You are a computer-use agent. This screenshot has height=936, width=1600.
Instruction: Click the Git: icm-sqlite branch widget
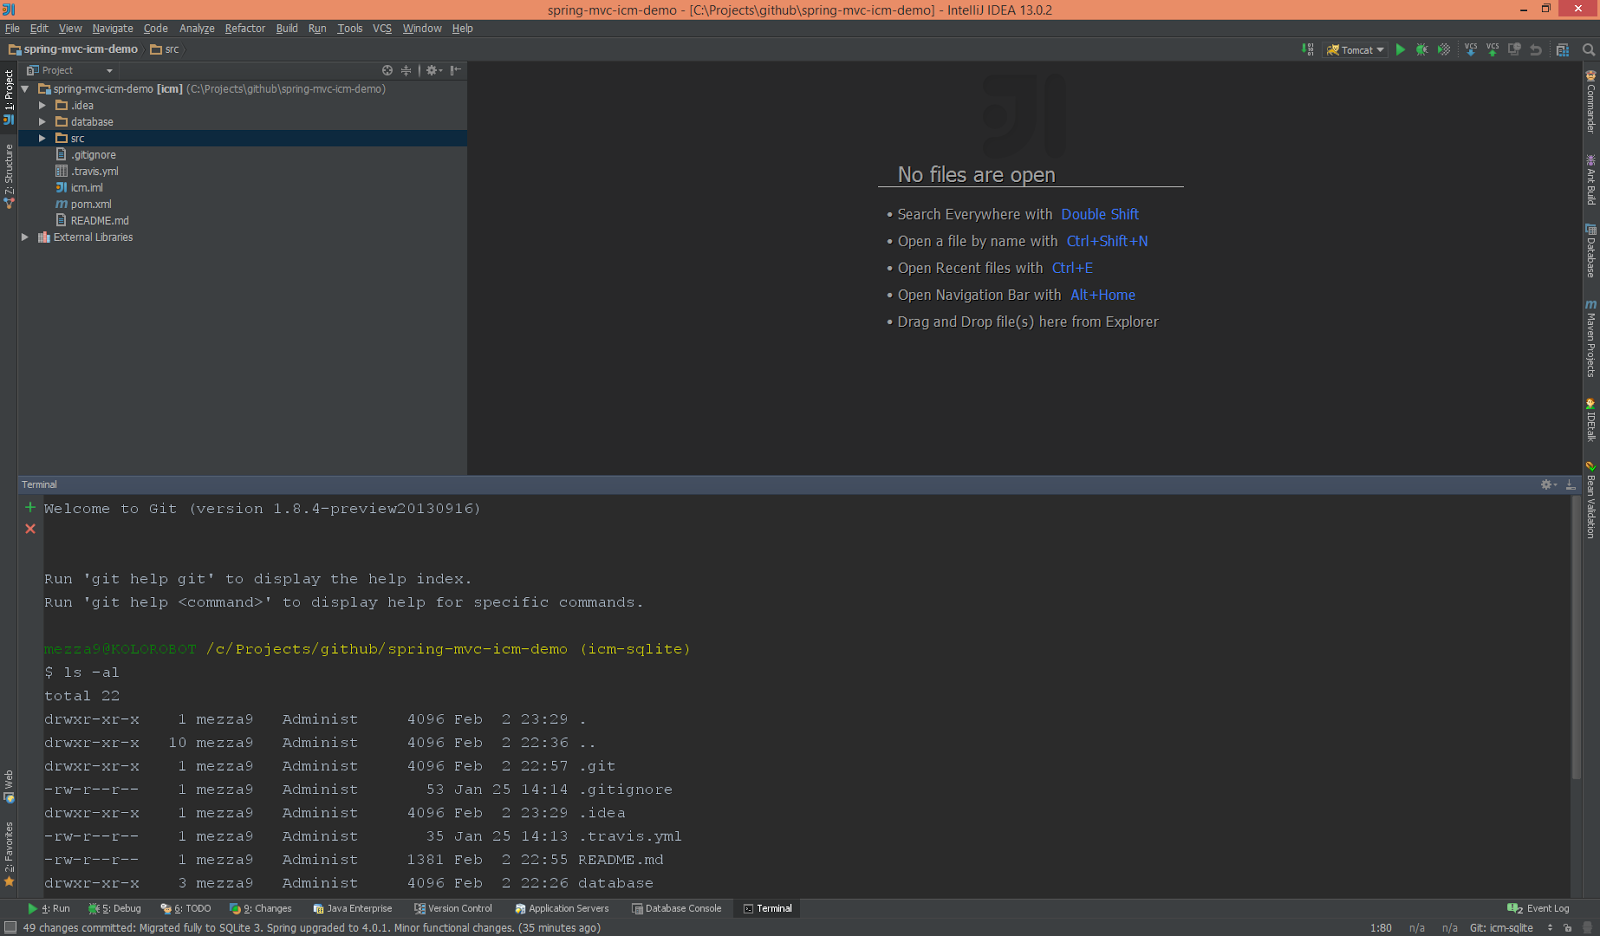coord(1503,927)
